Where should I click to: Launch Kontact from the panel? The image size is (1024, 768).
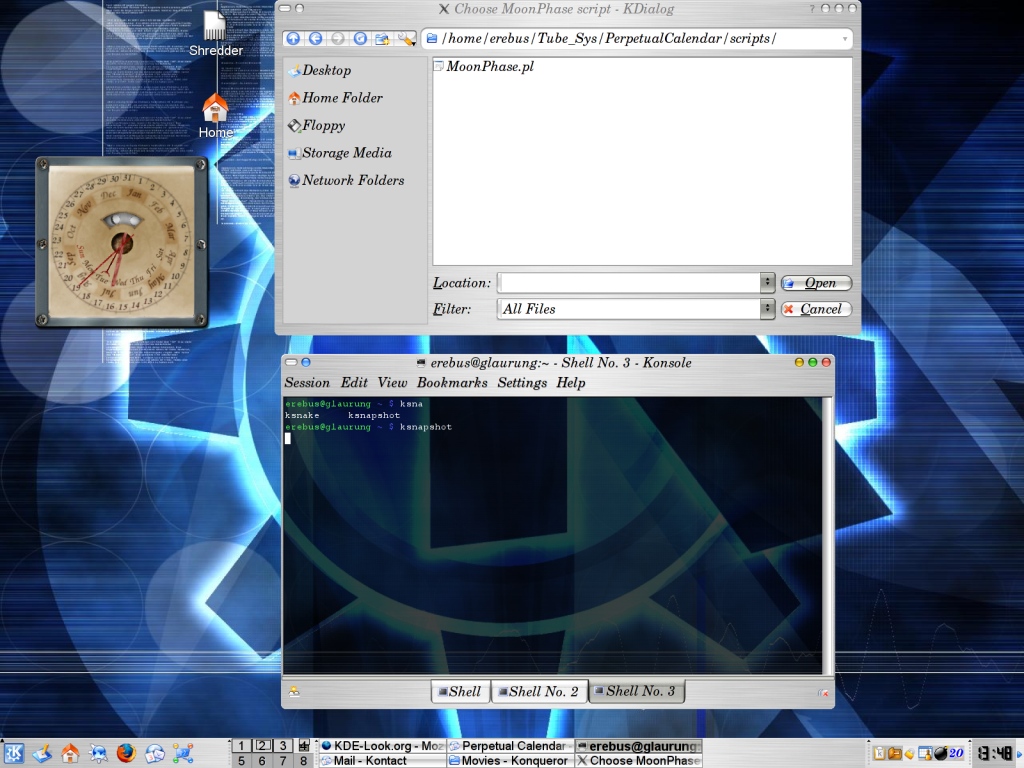(x=155, y=753)
